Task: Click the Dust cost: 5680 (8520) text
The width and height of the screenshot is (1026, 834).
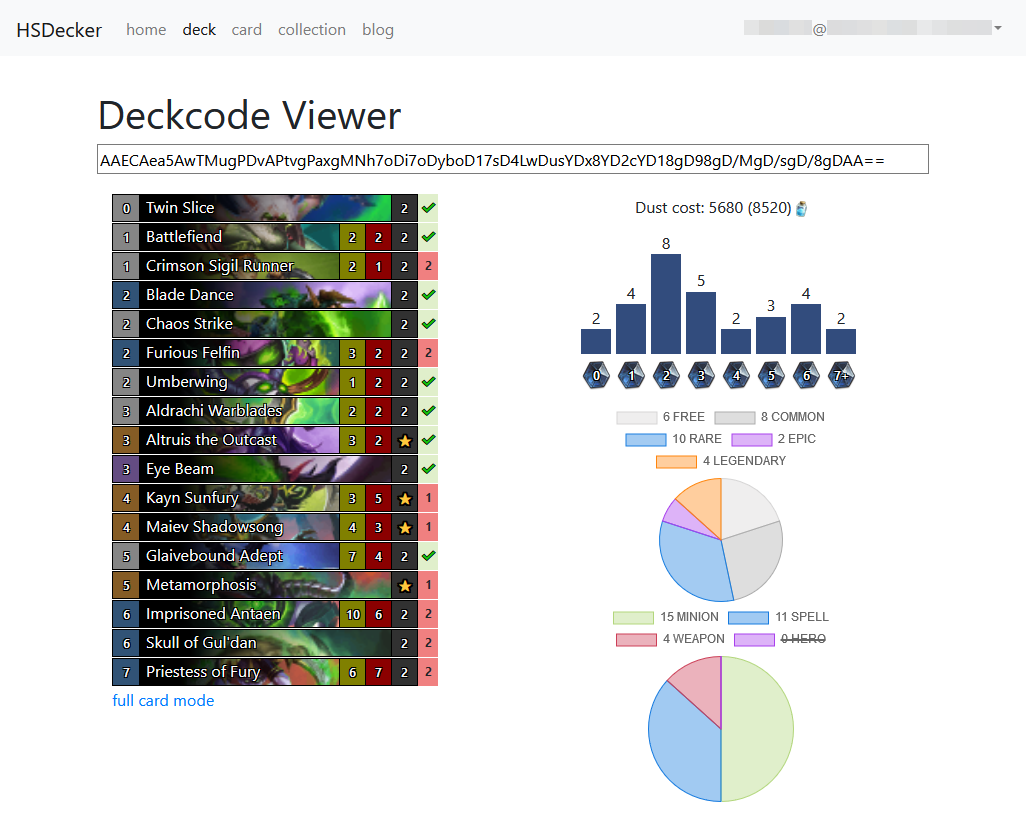Action: [x=713, y=208]
